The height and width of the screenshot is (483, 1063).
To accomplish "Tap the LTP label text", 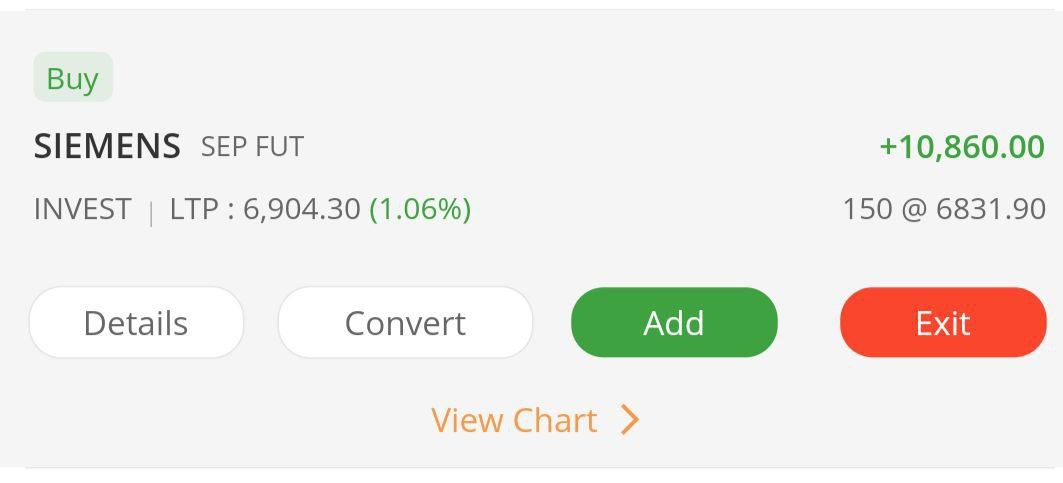I will 193,209.
